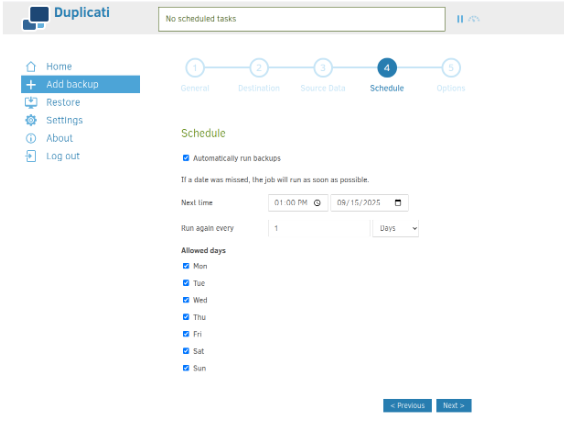The height and width of the screenshot is (424, 564).
Task: Go to step 3 Source Data
Action: click(x=323, y=68)
